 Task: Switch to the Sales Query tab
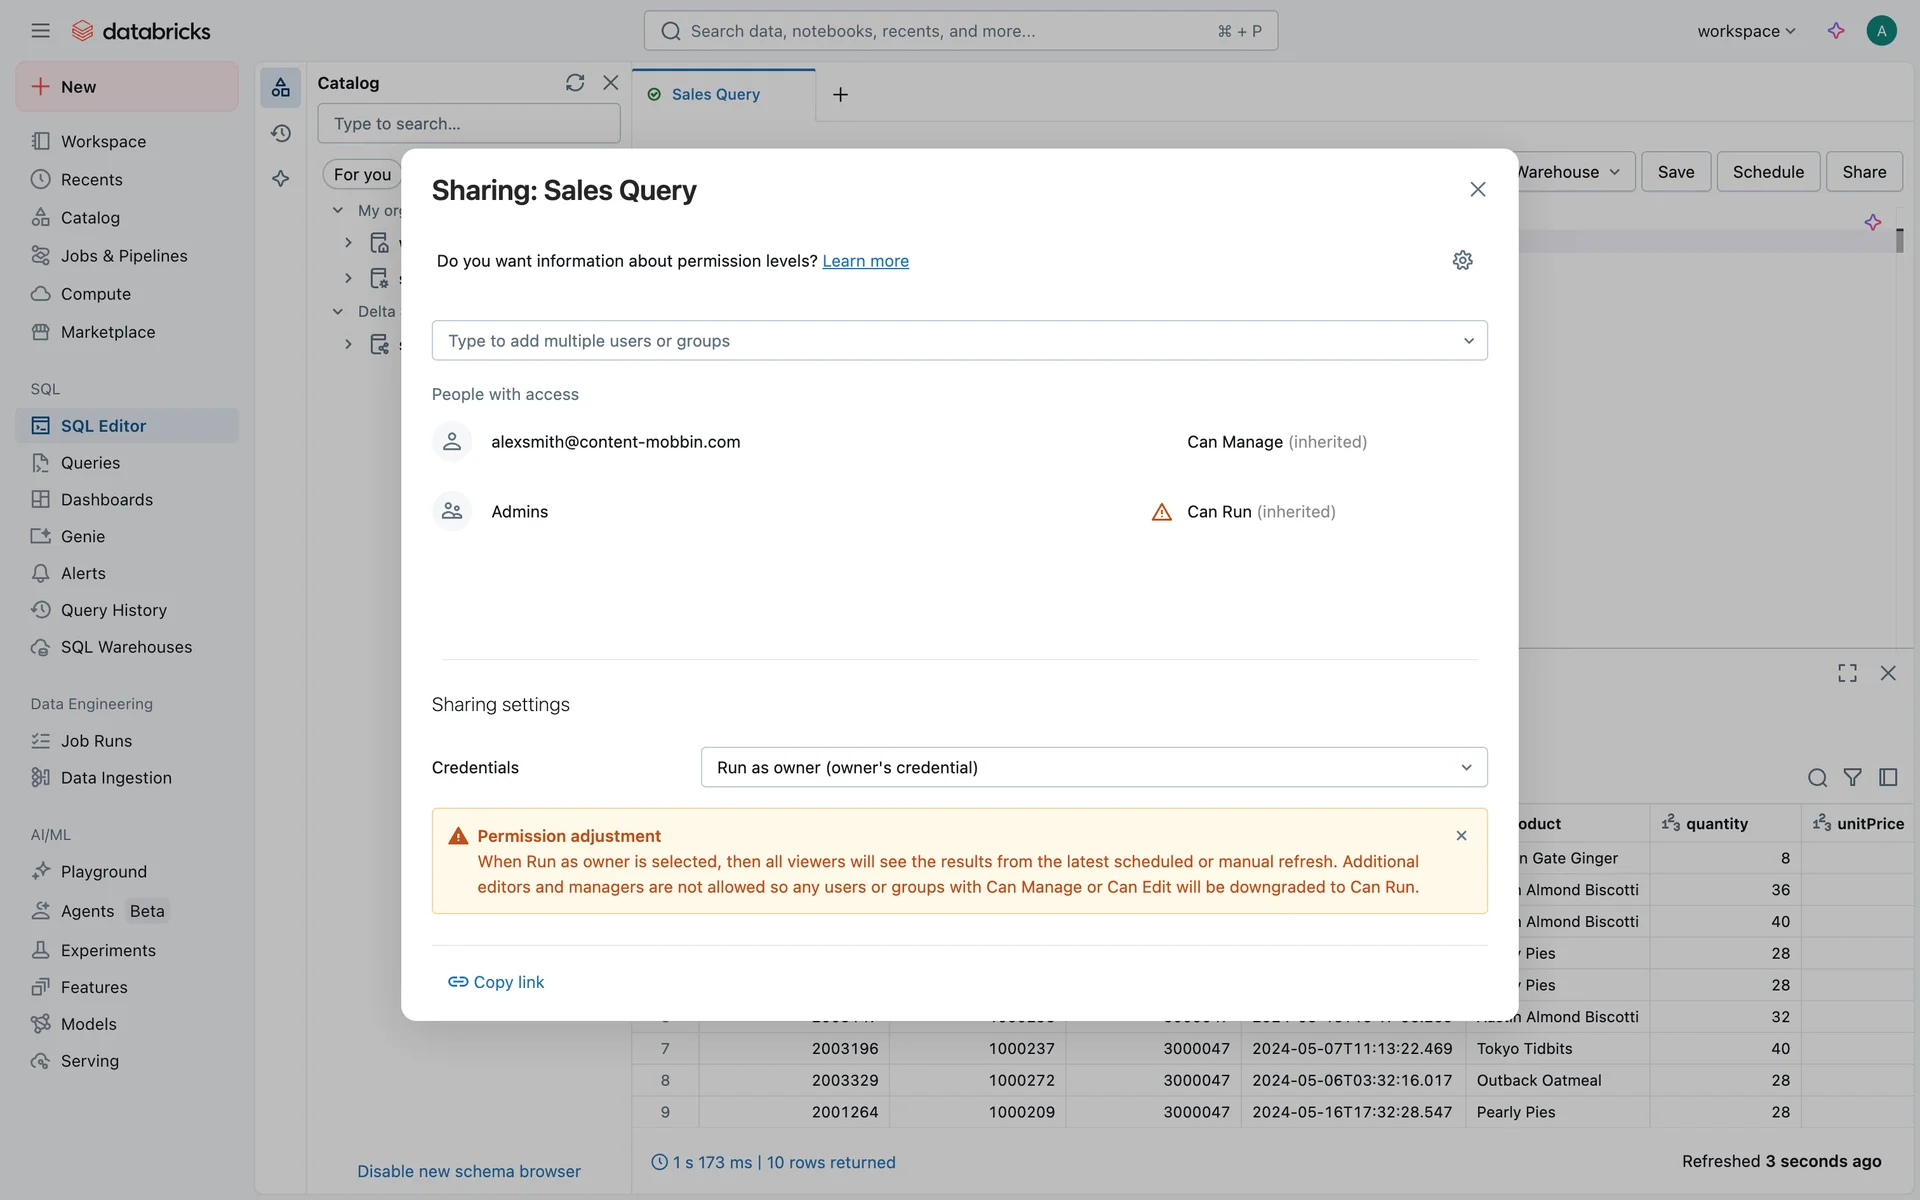pos(715,94)
